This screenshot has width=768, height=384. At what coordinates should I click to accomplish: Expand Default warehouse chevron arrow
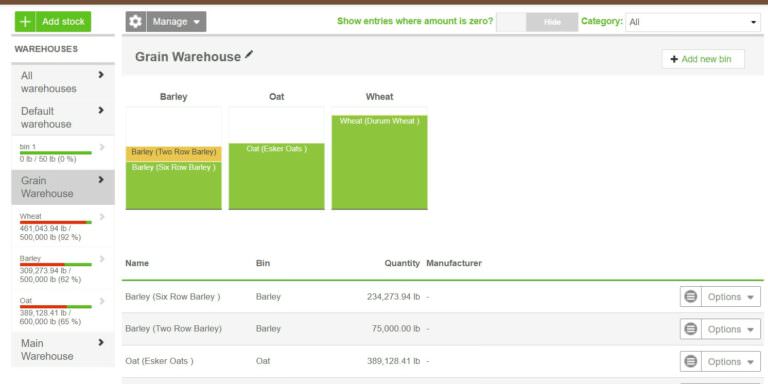pos(101,110)
